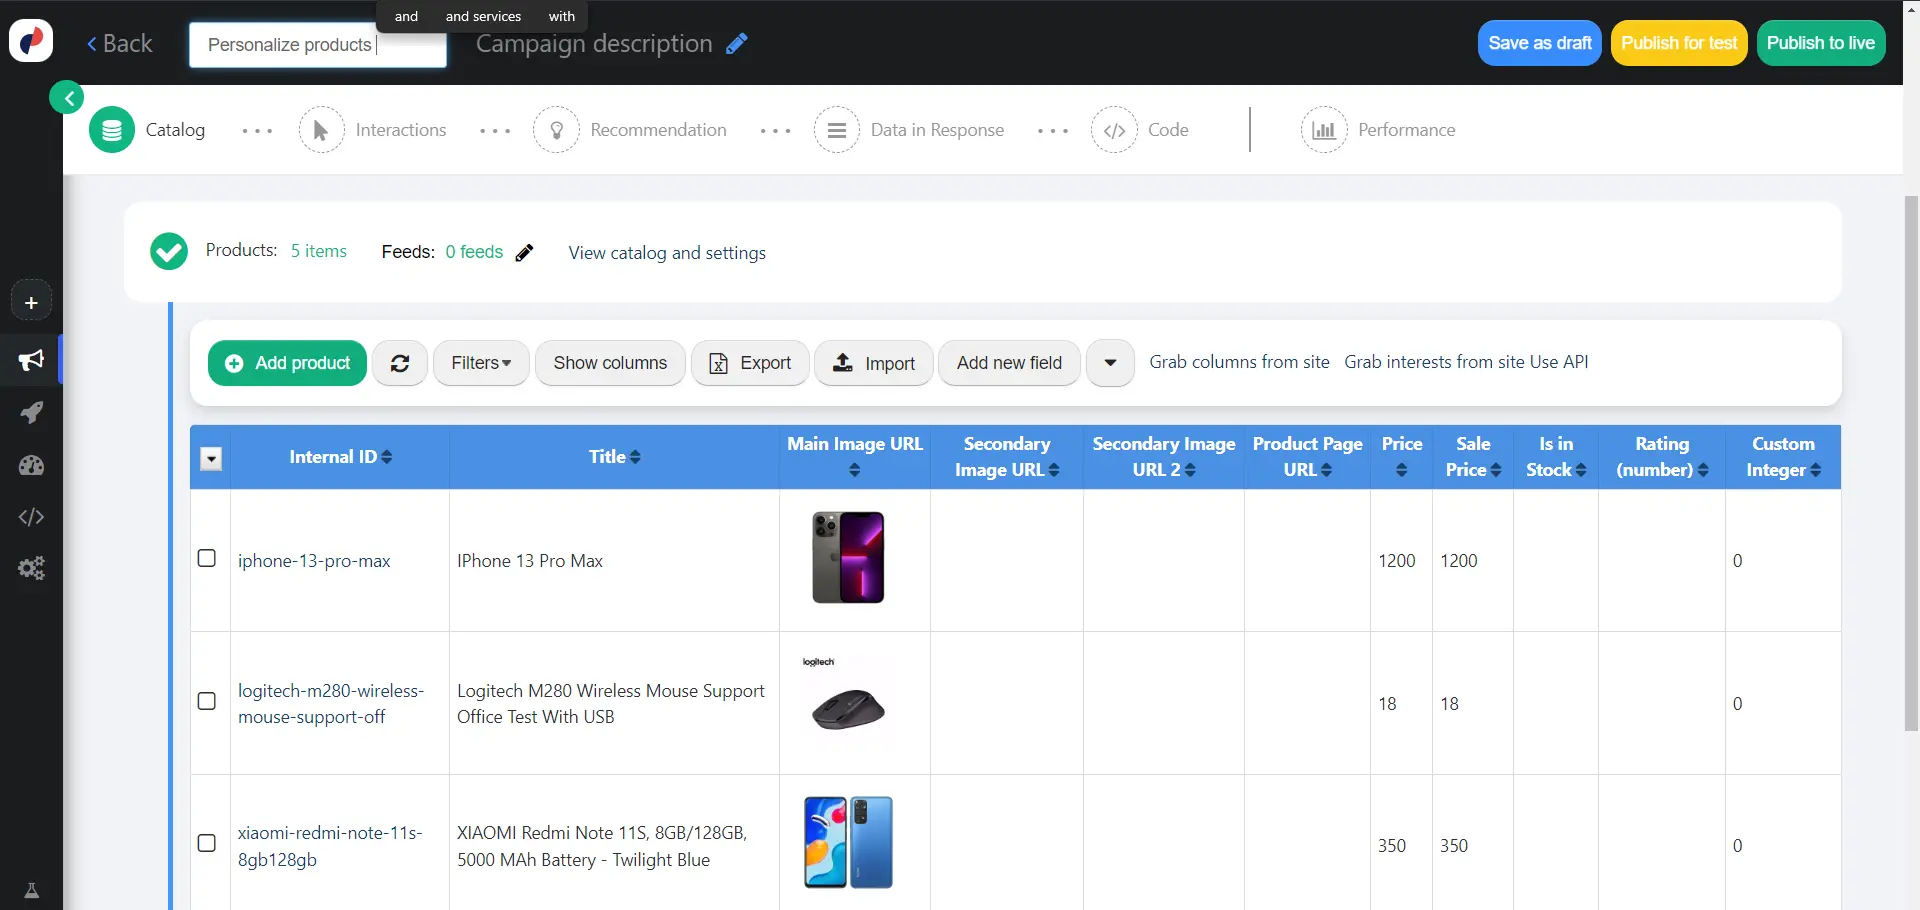Refresh the product list
Viewport: 1920px width, 910px height.
point(400,363)
